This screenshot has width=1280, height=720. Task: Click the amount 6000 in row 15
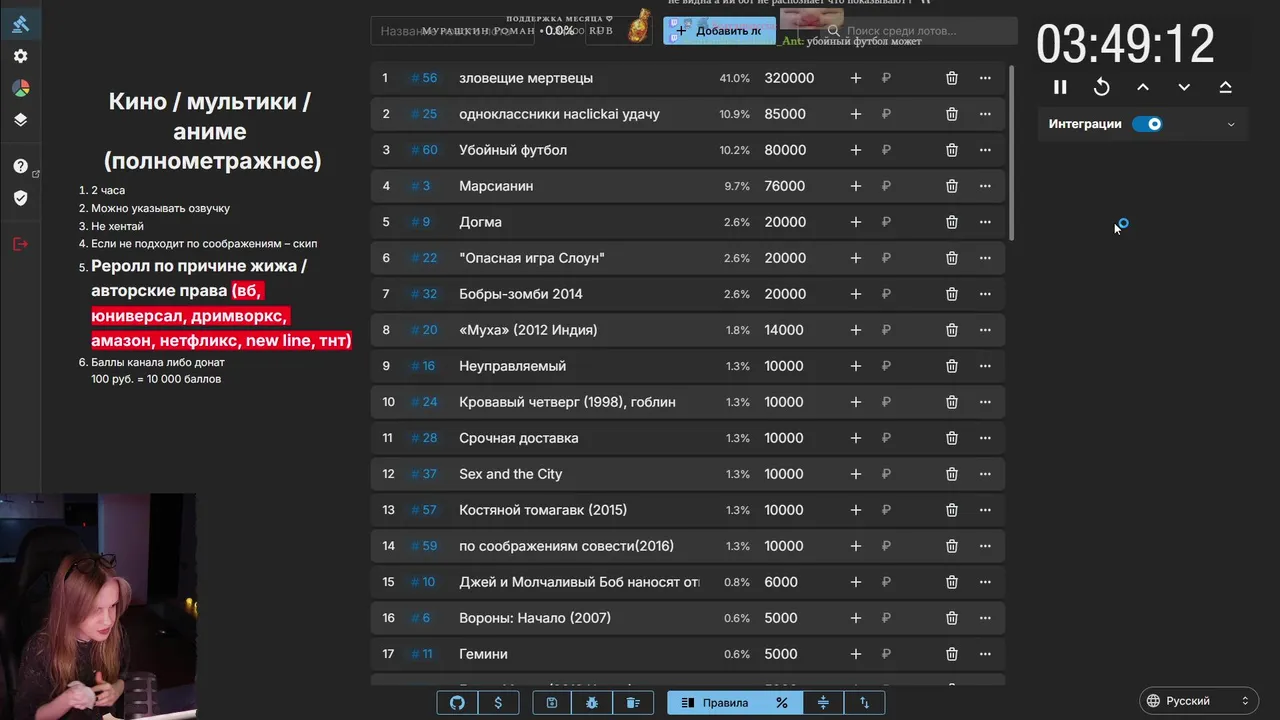point(781,582)
